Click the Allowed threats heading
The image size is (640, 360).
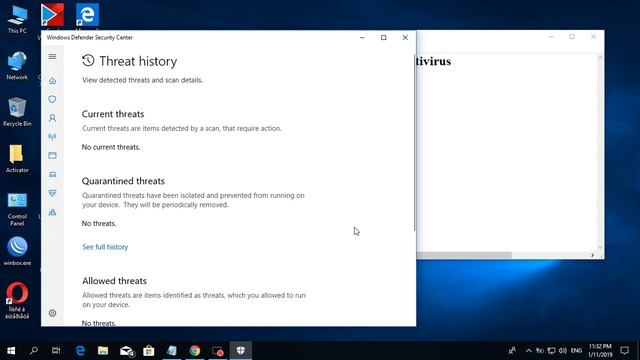(114, 281)
